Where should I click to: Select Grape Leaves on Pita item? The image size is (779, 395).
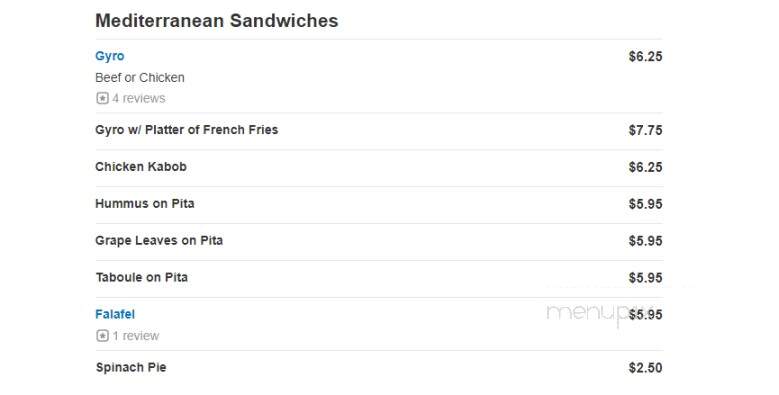[x=159, y=240]
